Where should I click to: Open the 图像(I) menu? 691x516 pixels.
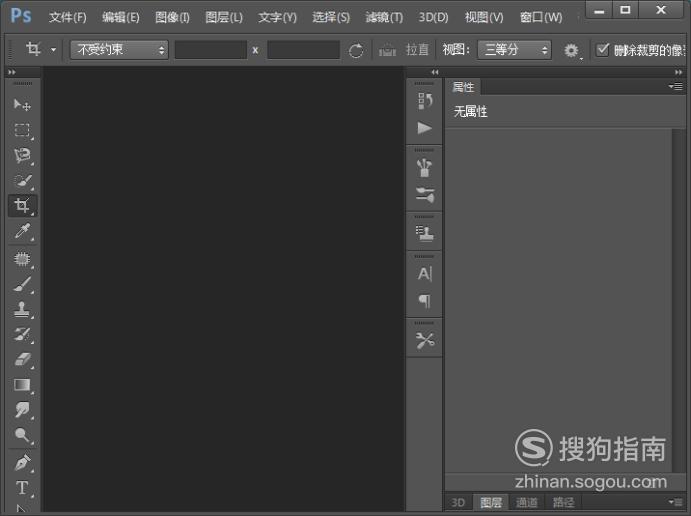[172, 17]
